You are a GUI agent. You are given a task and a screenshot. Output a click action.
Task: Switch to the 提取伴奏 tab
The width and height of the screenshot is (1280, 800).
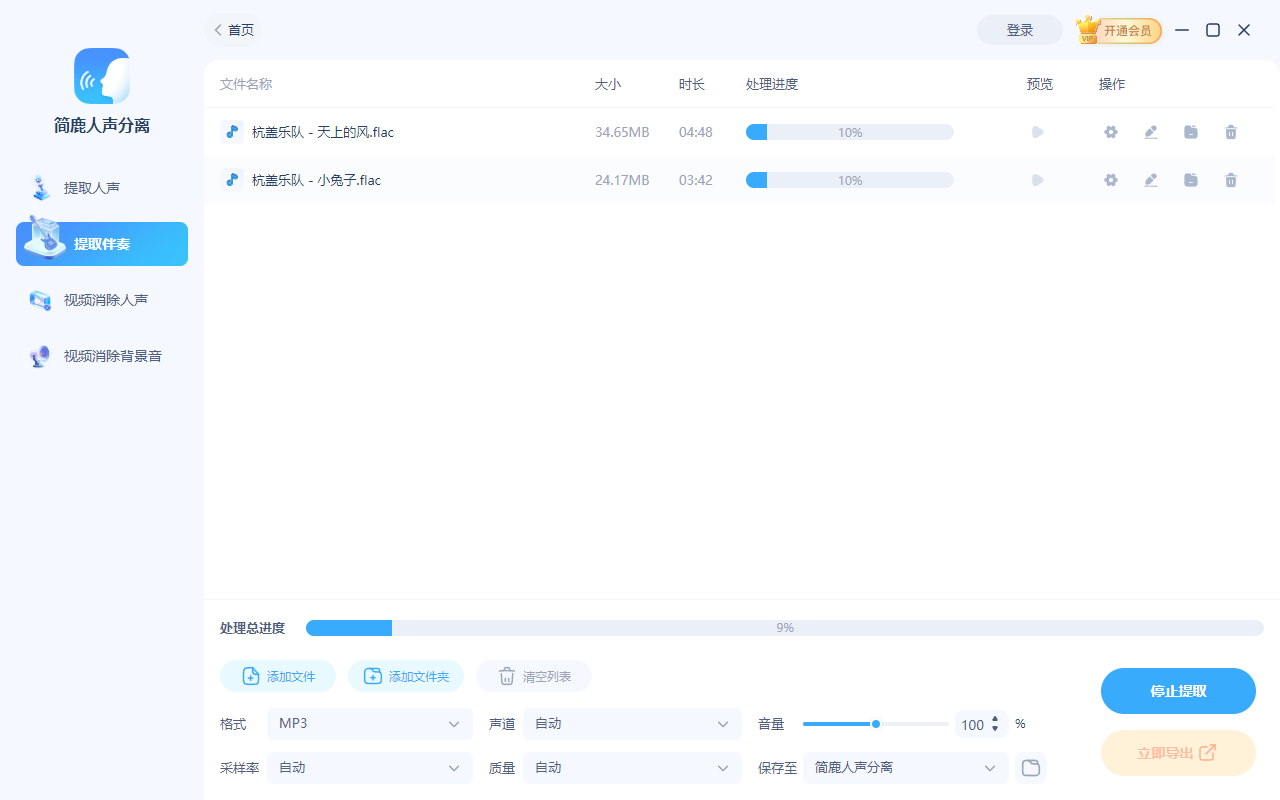coord(101,243)
